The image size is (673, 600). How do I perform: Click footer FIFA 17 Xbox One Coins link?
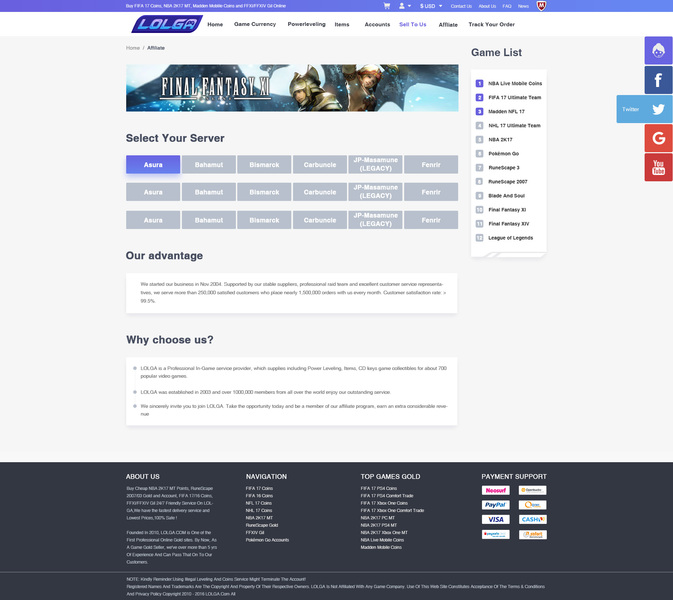click(x=384, y=503)
